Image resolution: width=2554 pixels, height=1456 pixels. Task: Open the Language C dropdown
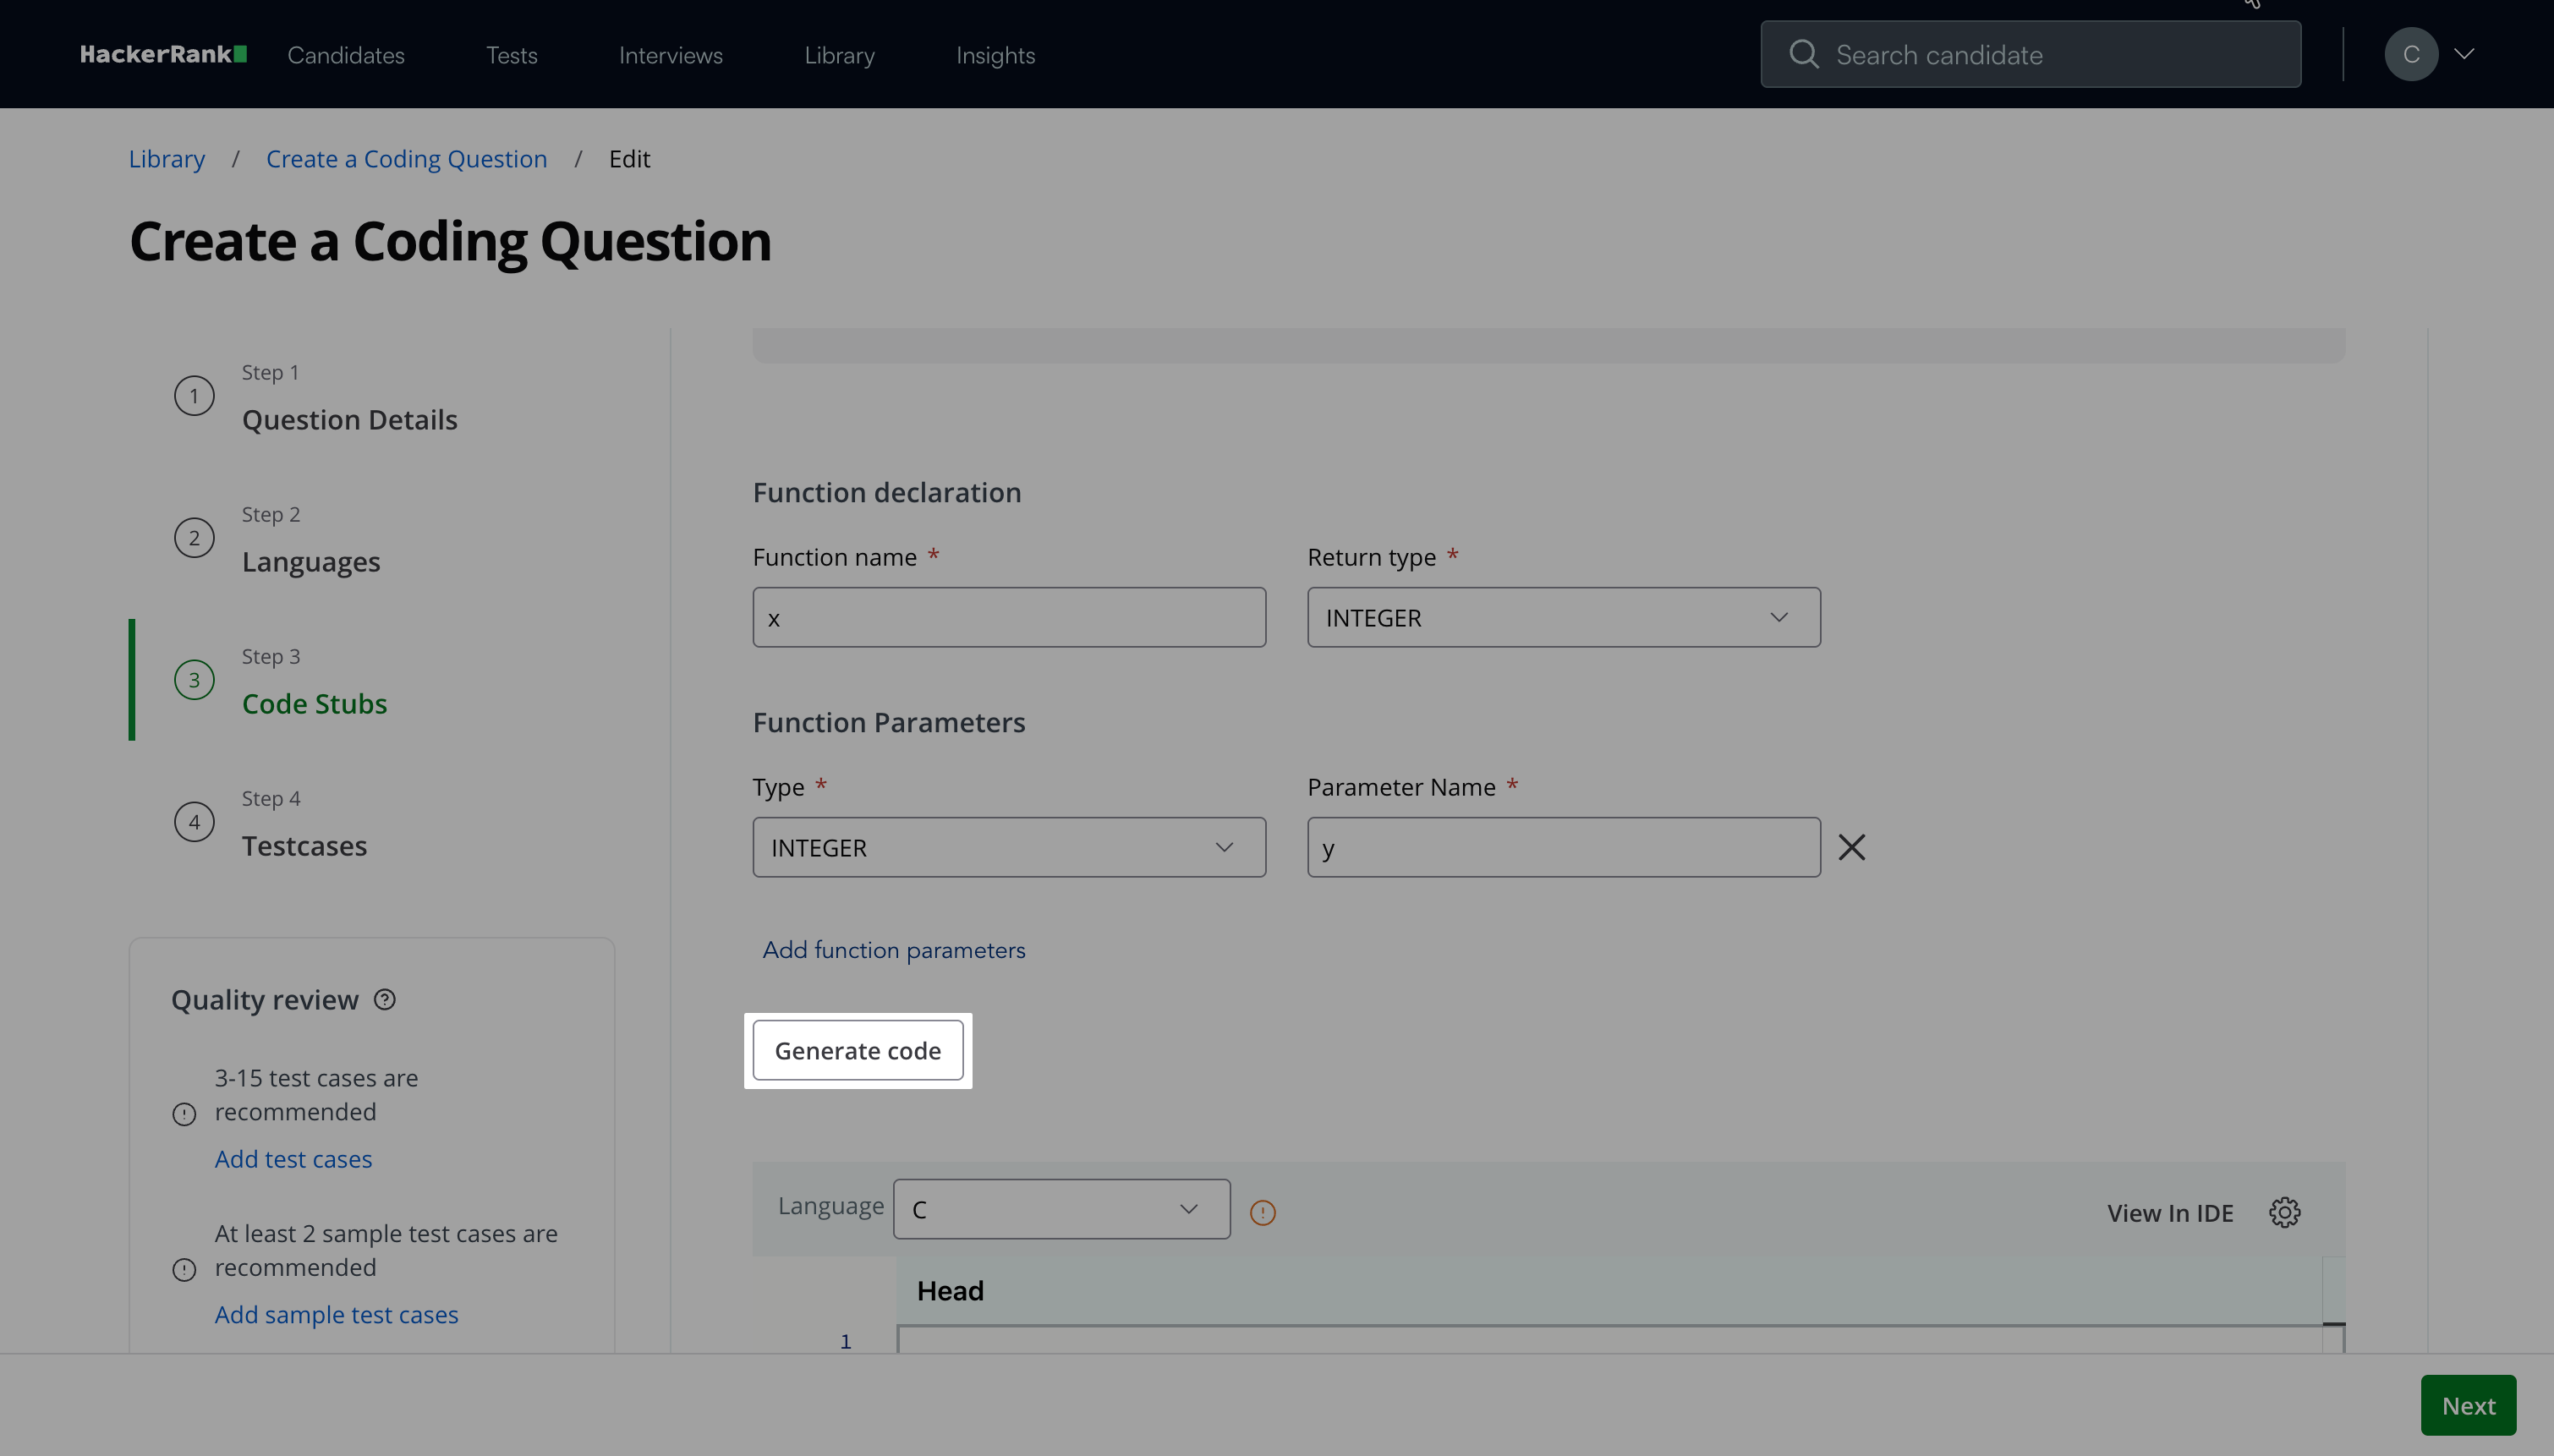click(x=1060, y=1208)
